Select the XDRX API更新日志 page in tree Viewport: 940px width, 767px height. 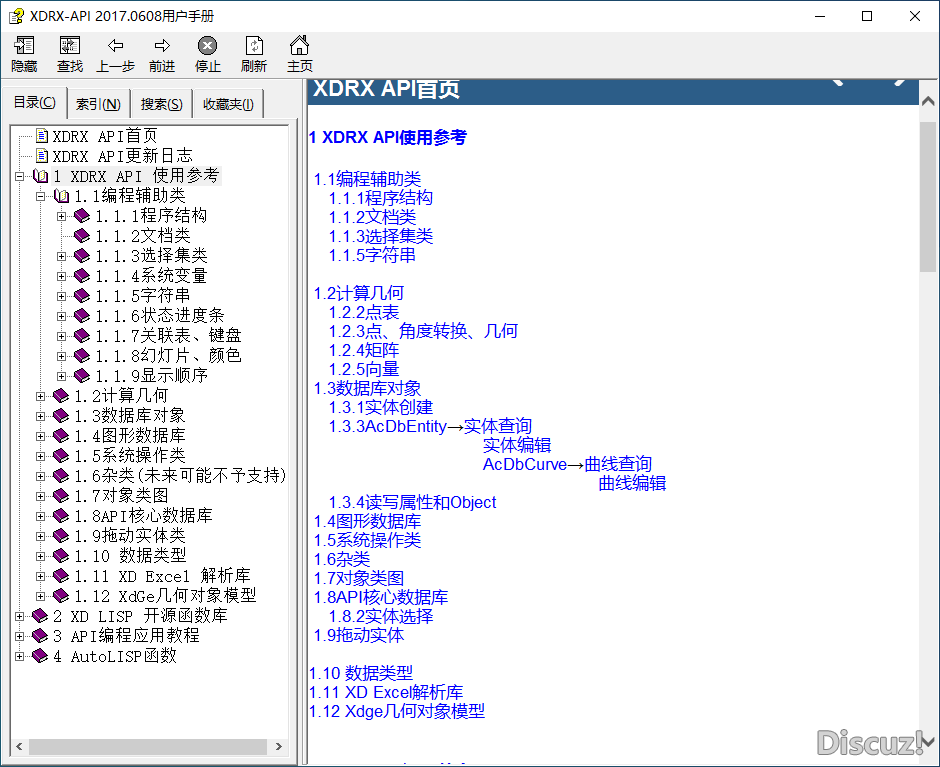point(122,156)
